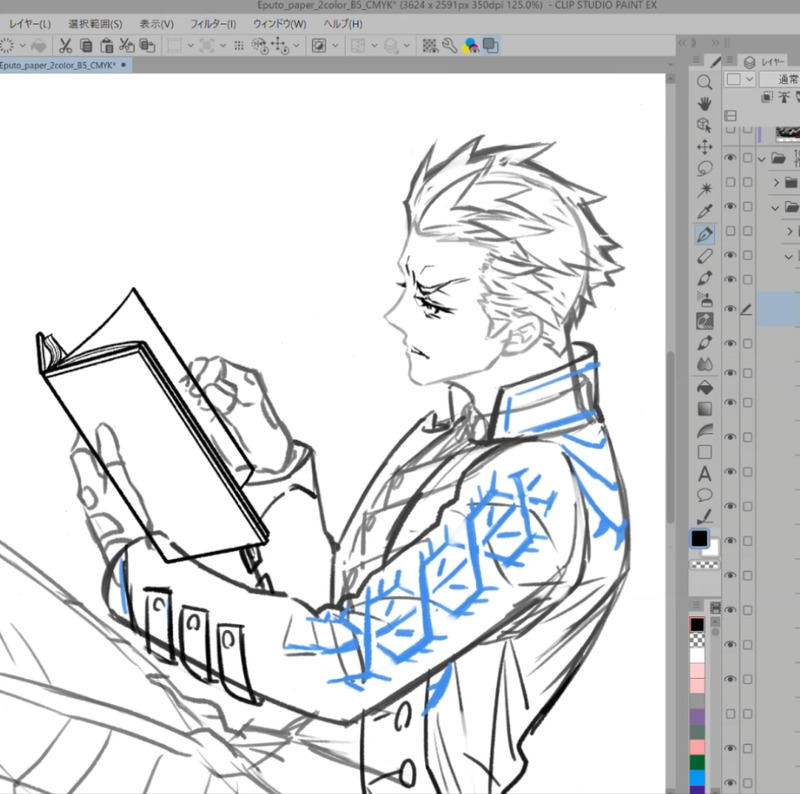
Task: Open the blending mode 通常 dropdown
Action: (780, 79)
